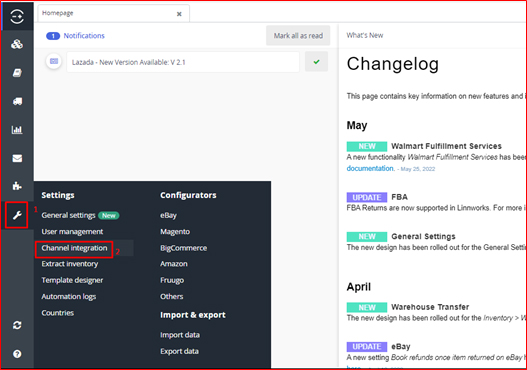This screenshot has width=527, height=370.
Task: Open Channel integration menu item
Action: (x=74, y=248)
